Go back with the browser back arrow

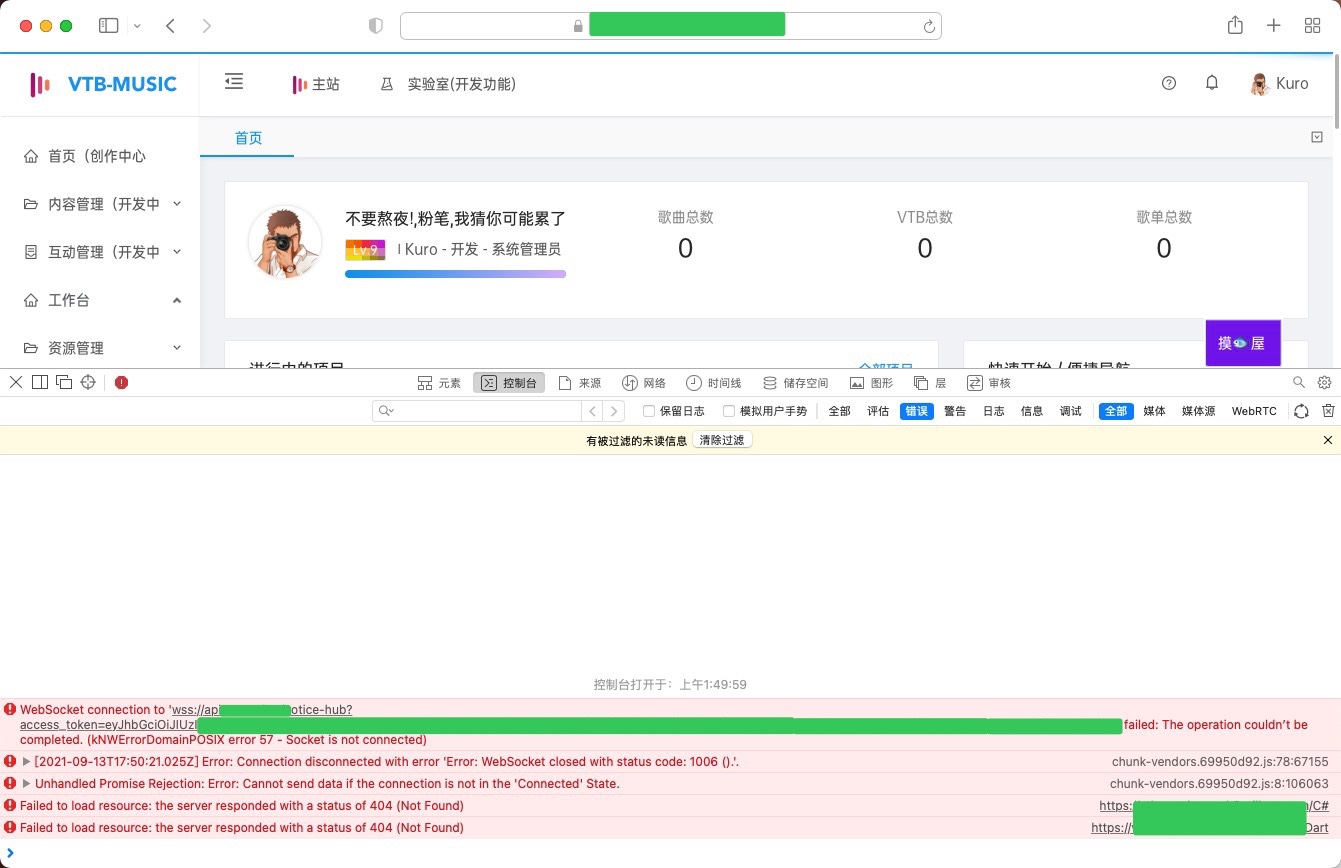click(x=171, y=26)
